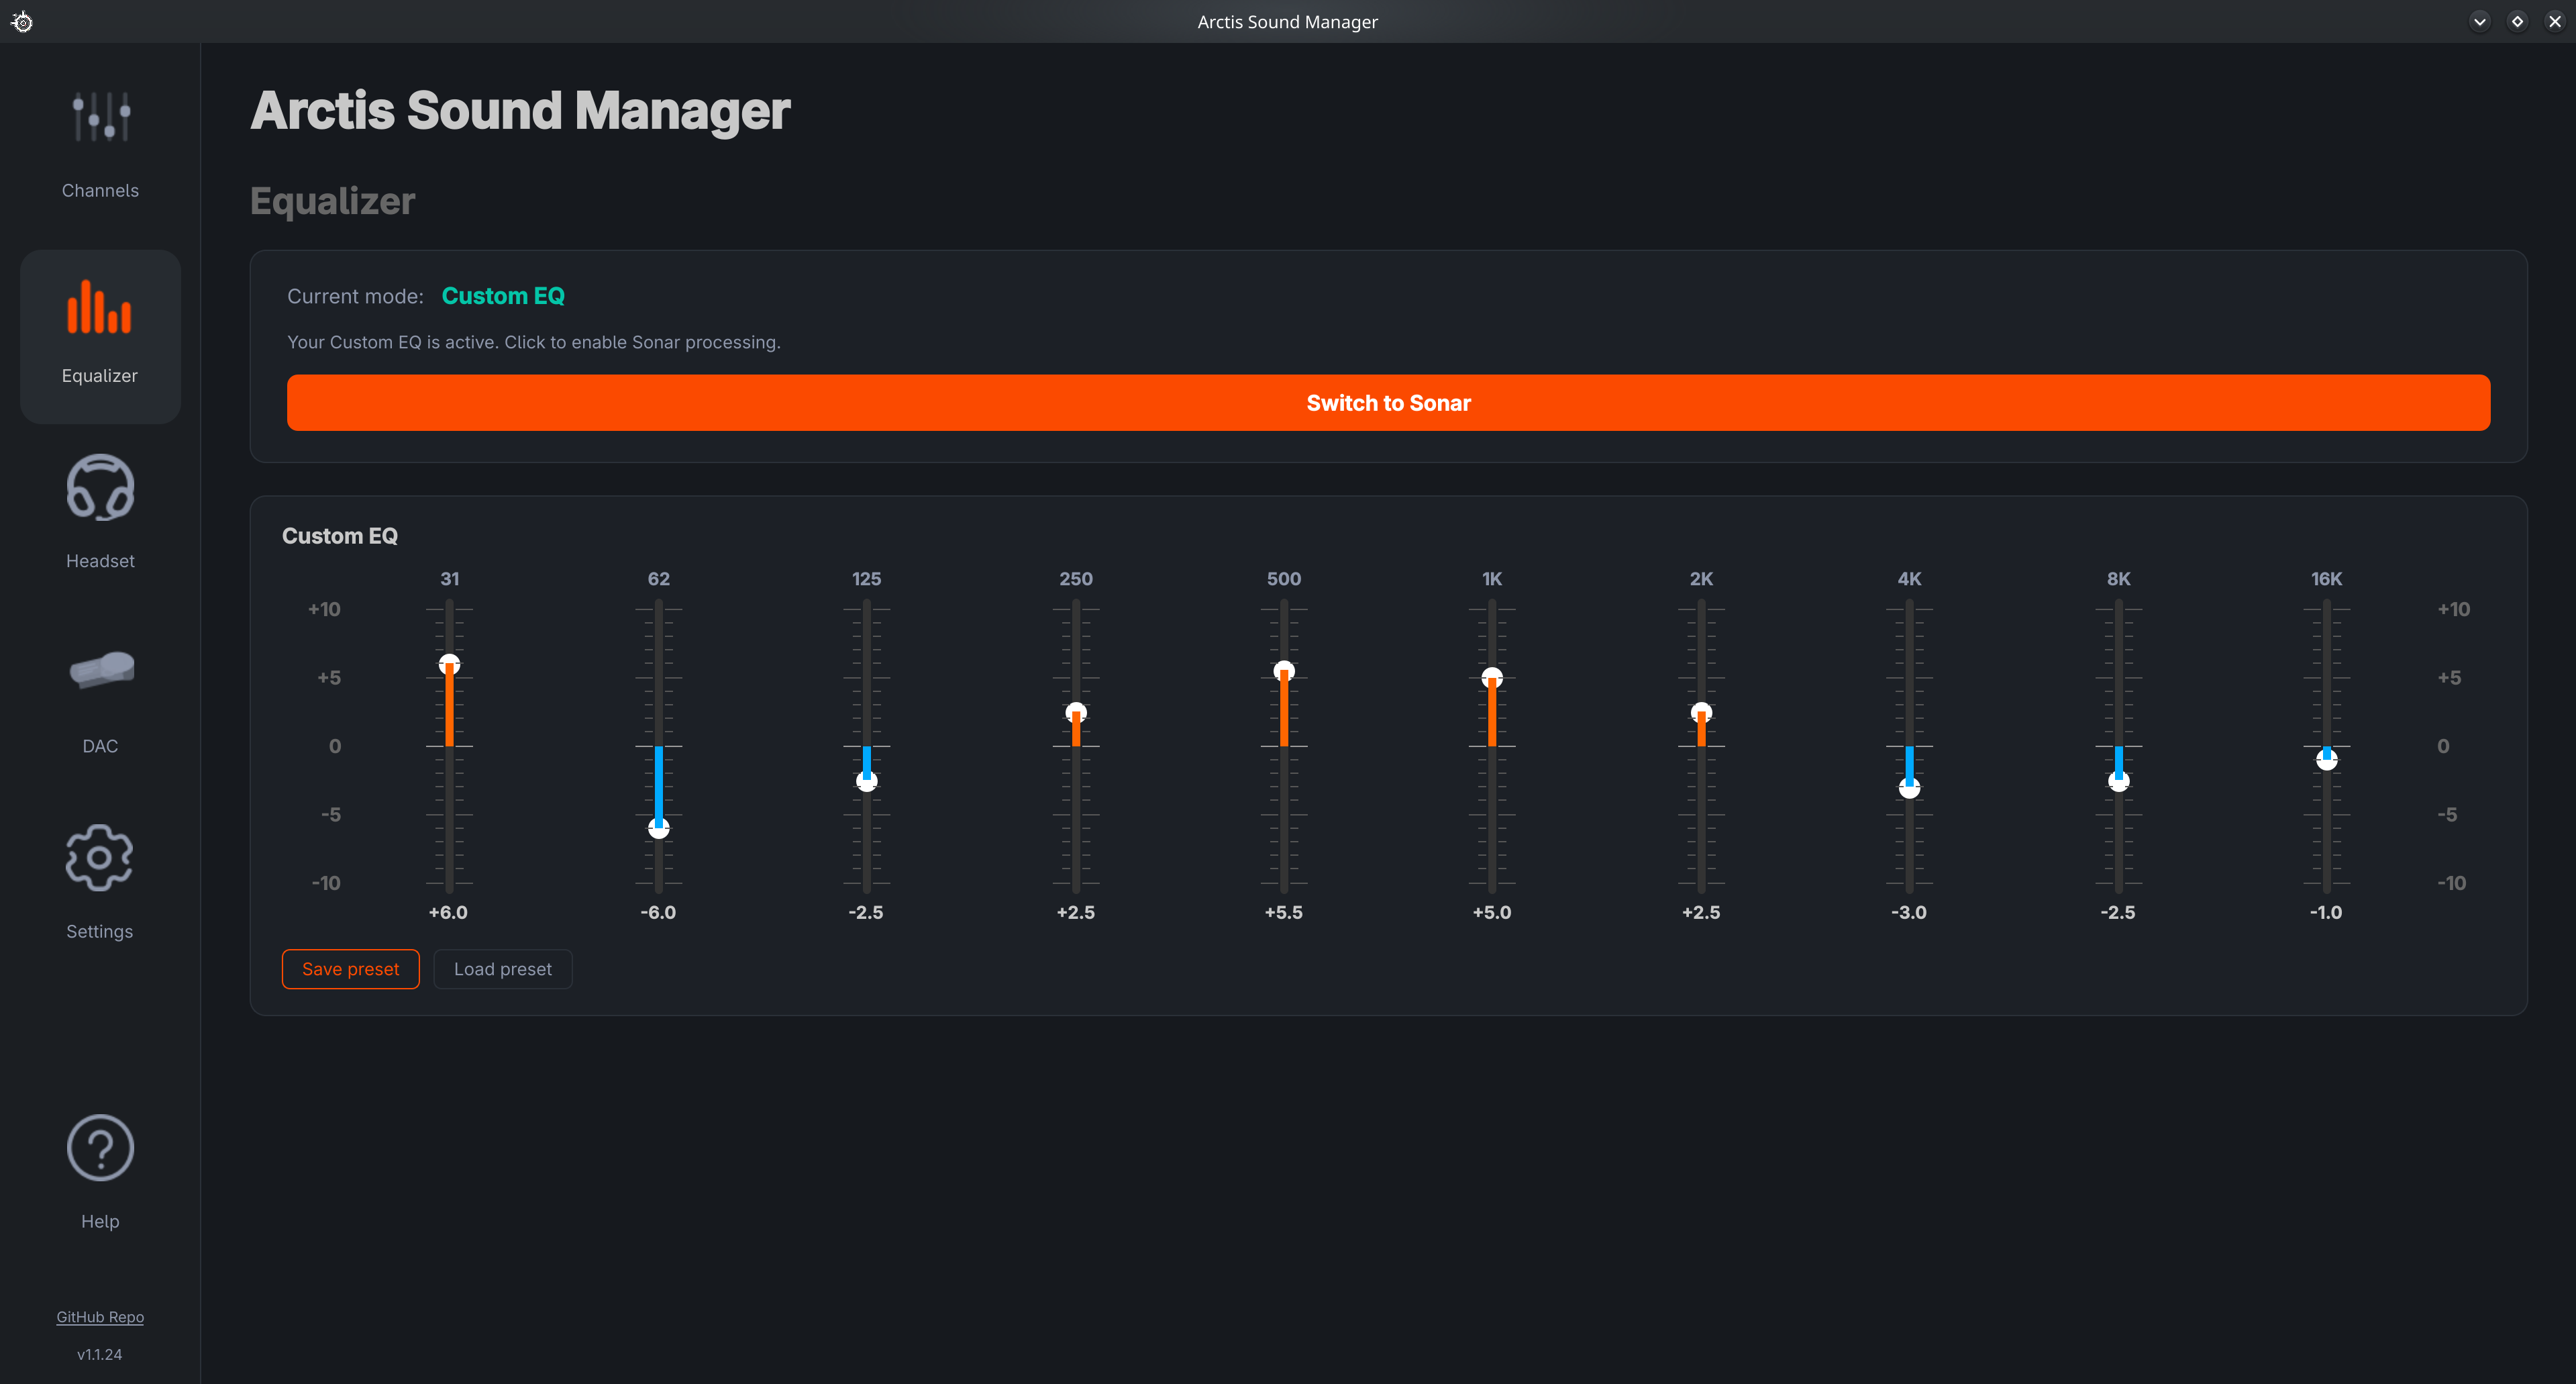Viewport: 2576px width, 1384px height.
Task: Click the Custom EQ panel title
Action: [x=340, y=536]
